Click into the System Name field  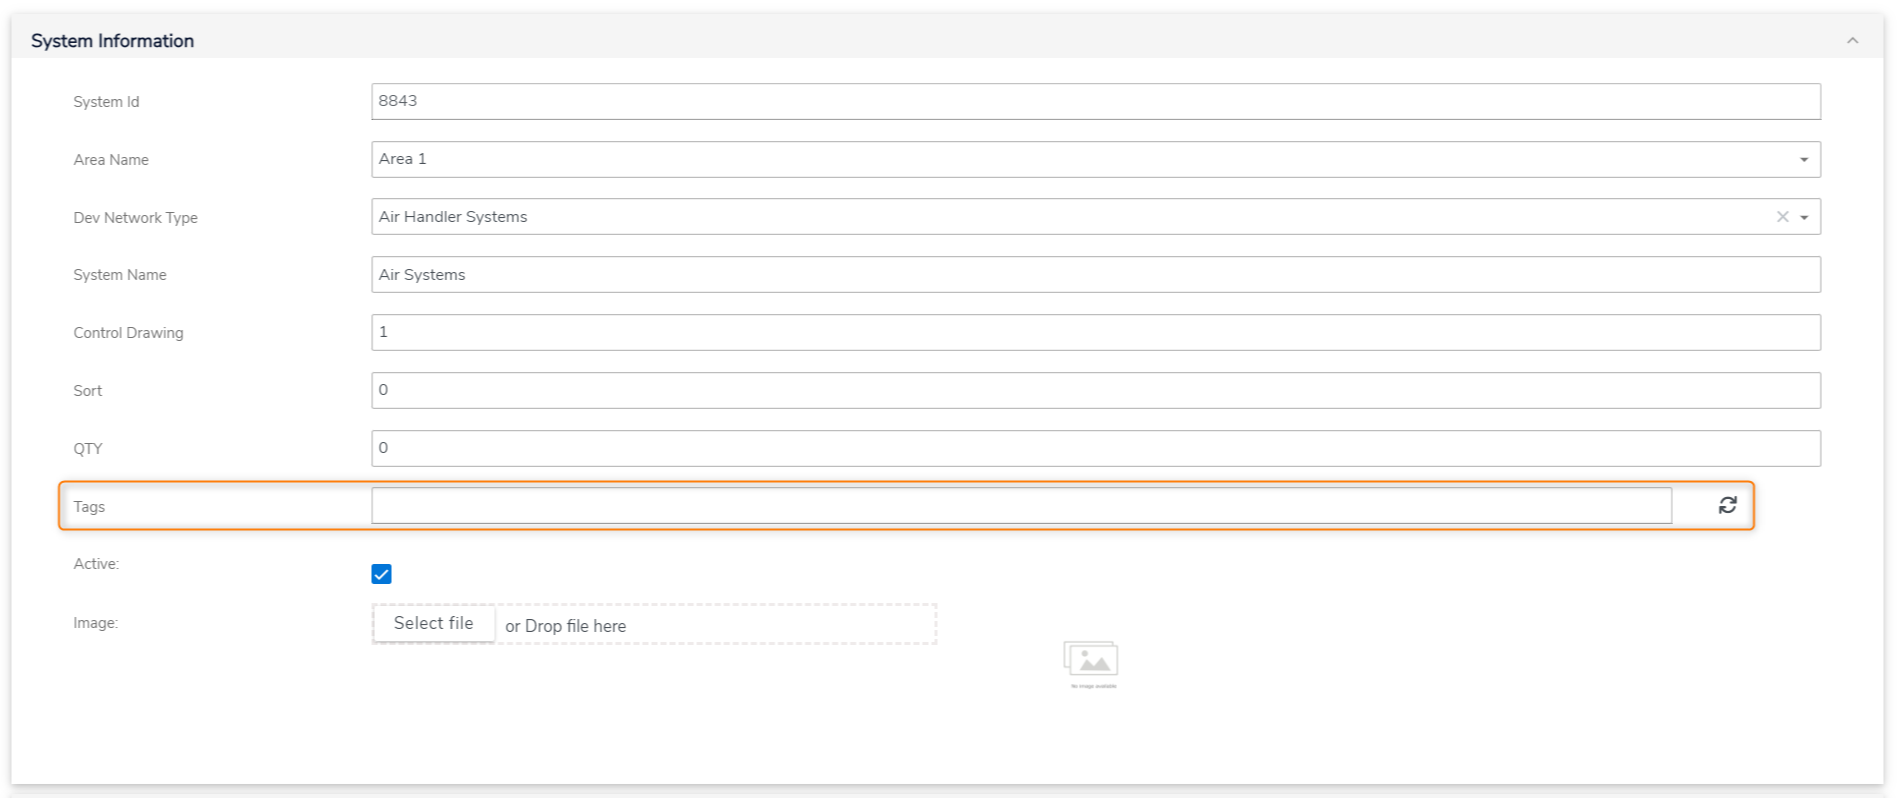click(1095, 275)
